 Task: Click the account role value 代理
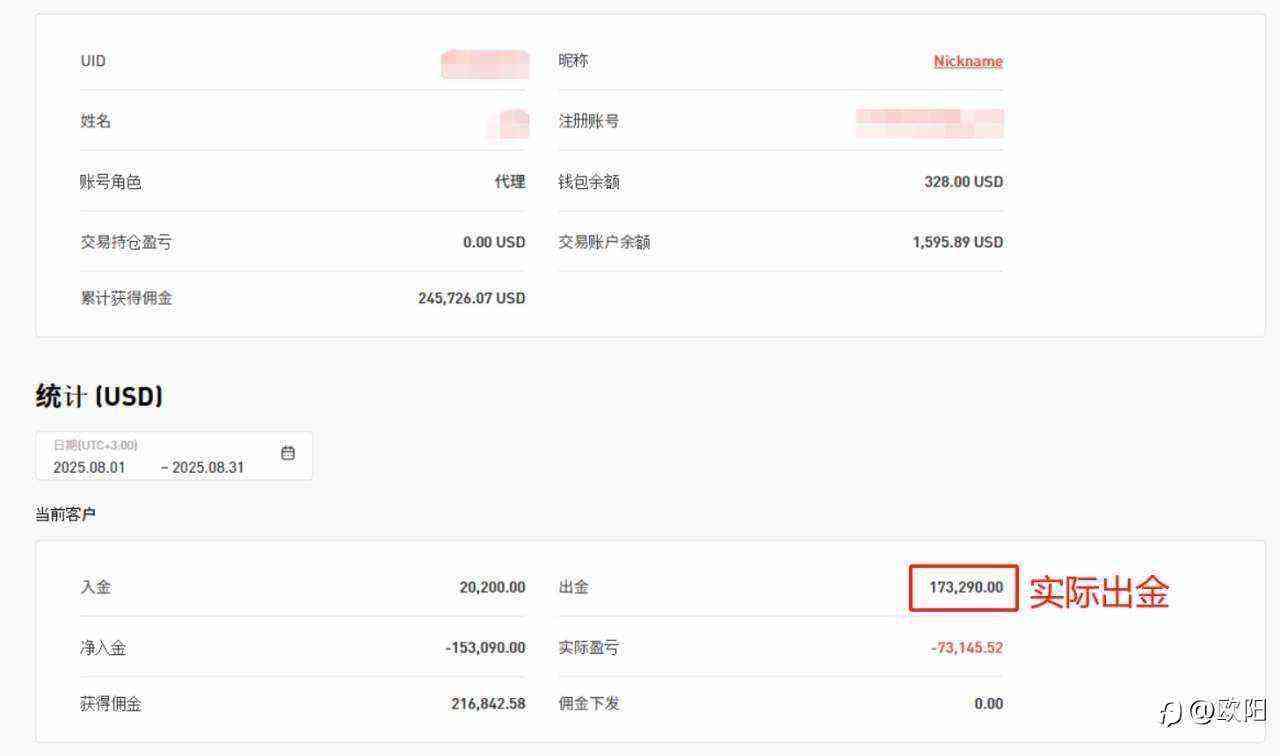(510, 182)
